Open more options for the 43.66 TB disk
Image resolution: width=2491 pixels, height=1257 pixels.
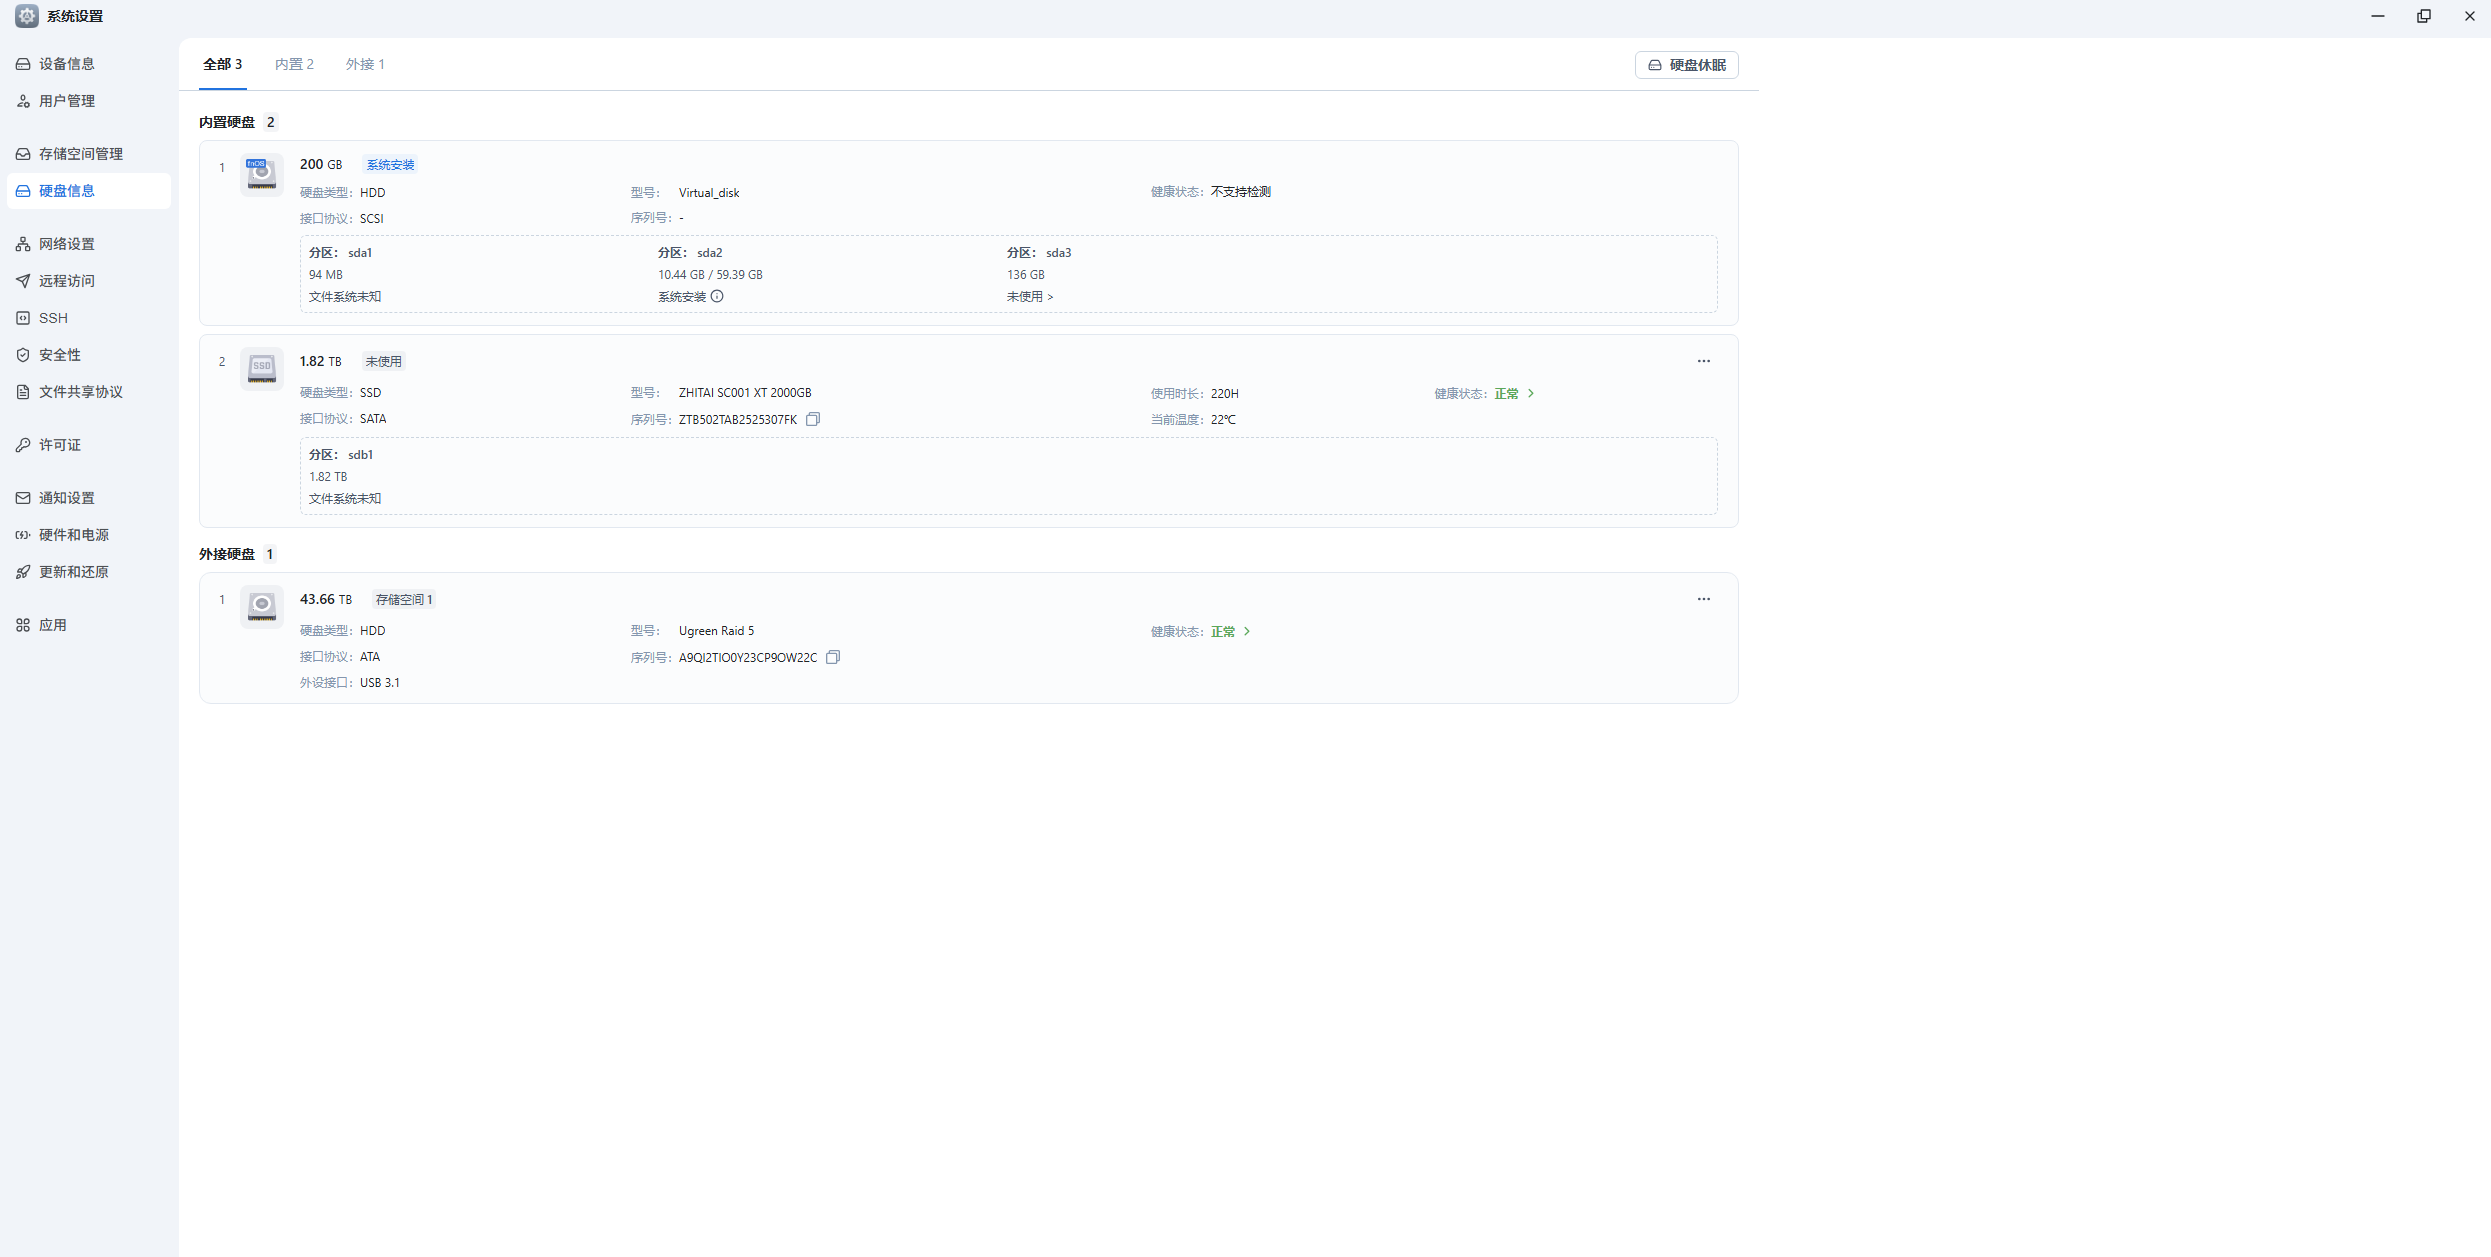(x=1703, y=599)
